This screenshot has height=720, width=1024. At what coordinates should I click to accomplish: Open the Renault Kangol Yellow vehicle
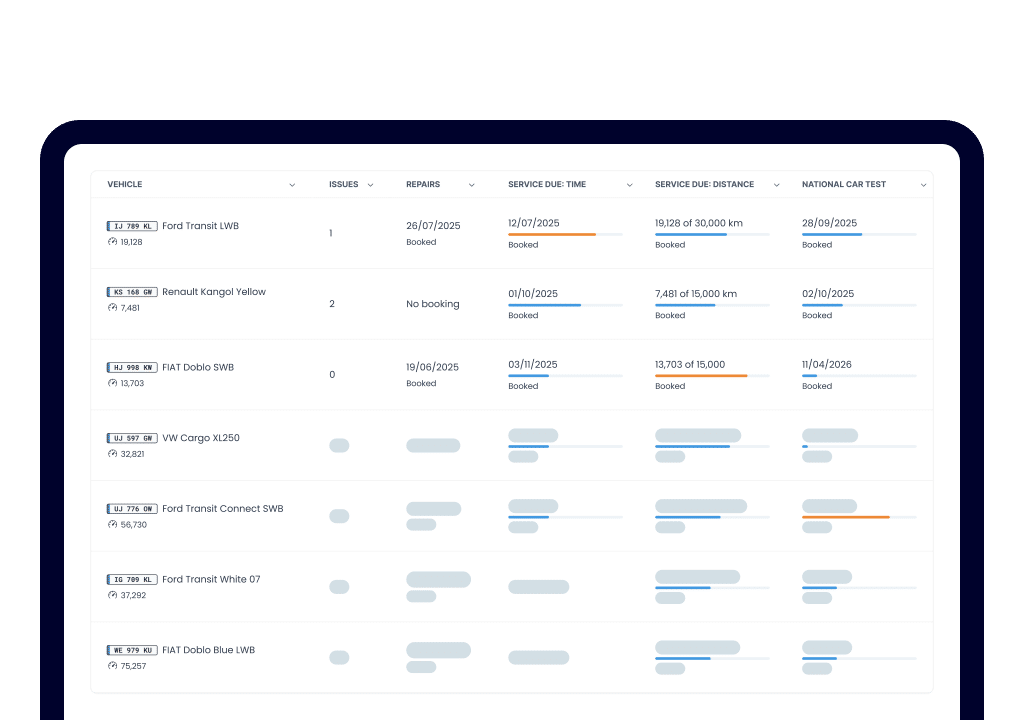point(214,292)
